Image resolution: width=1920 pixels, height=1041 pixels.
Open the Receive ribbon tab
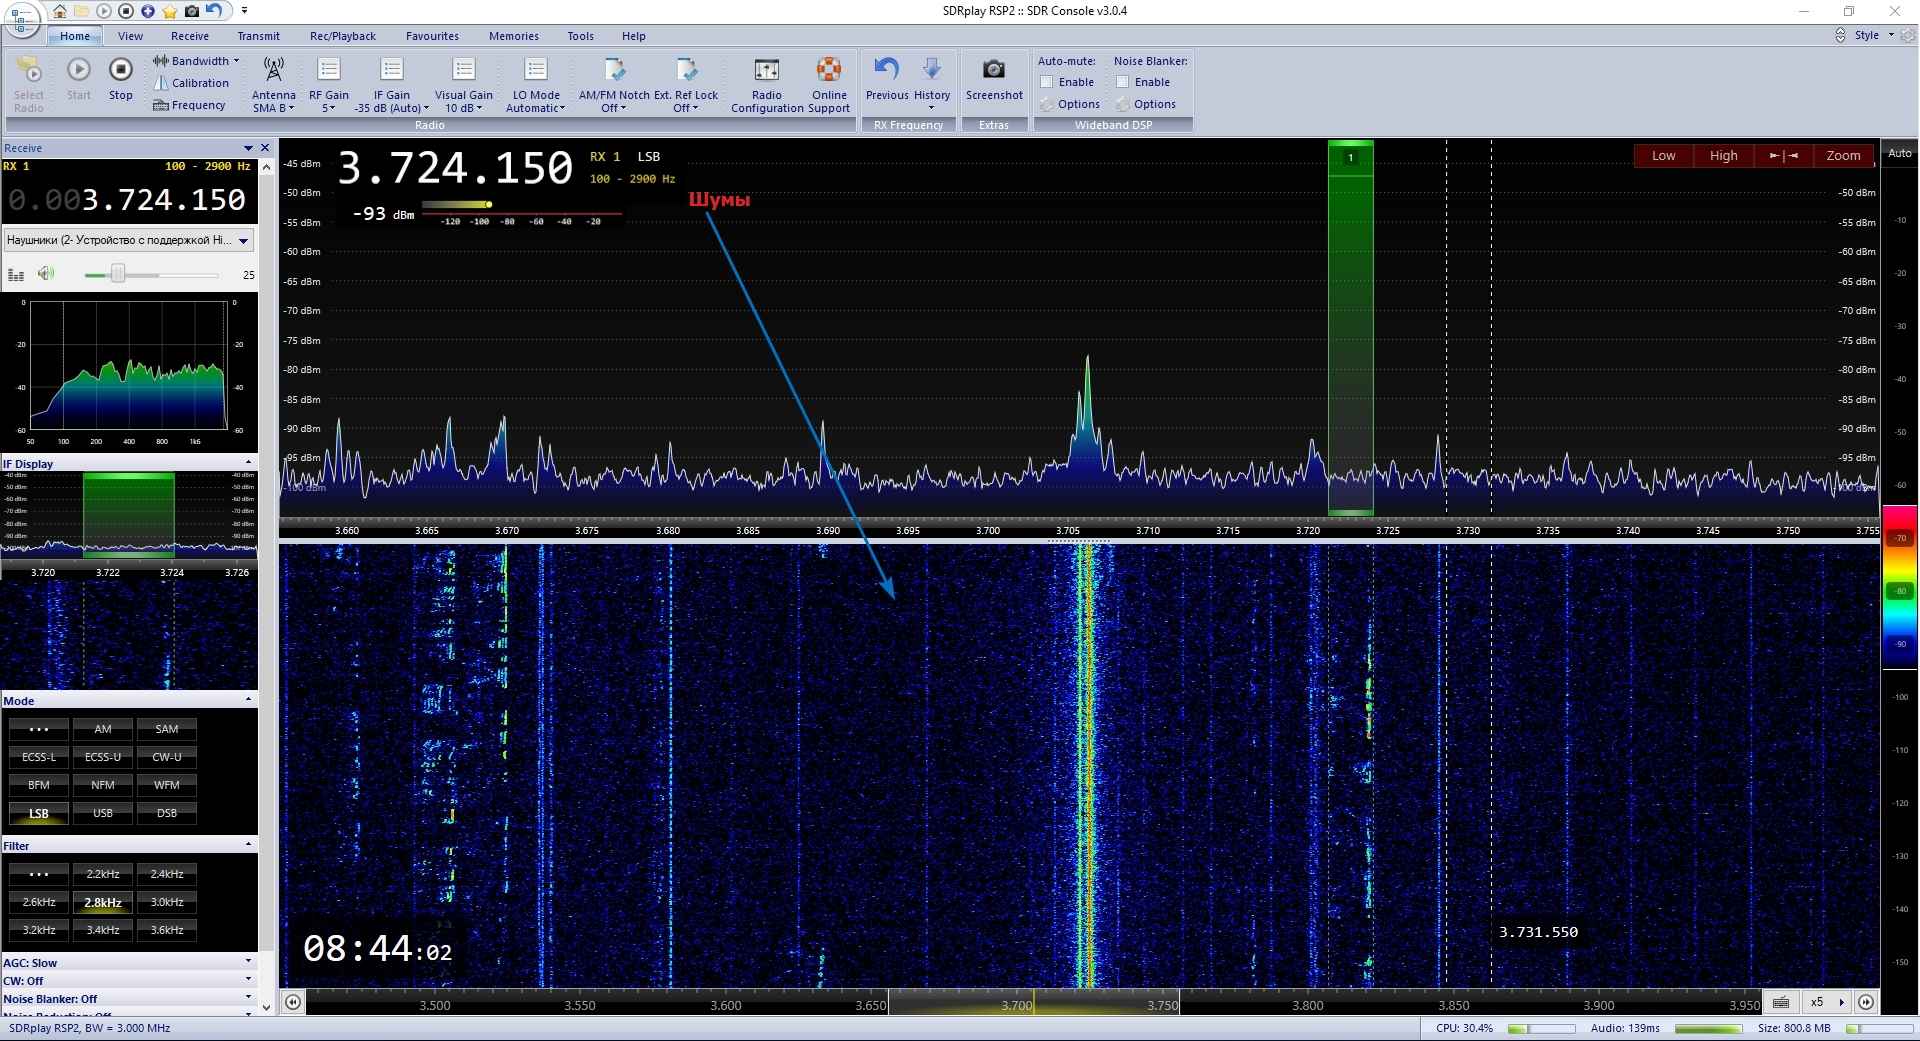[x=190, y=36]
